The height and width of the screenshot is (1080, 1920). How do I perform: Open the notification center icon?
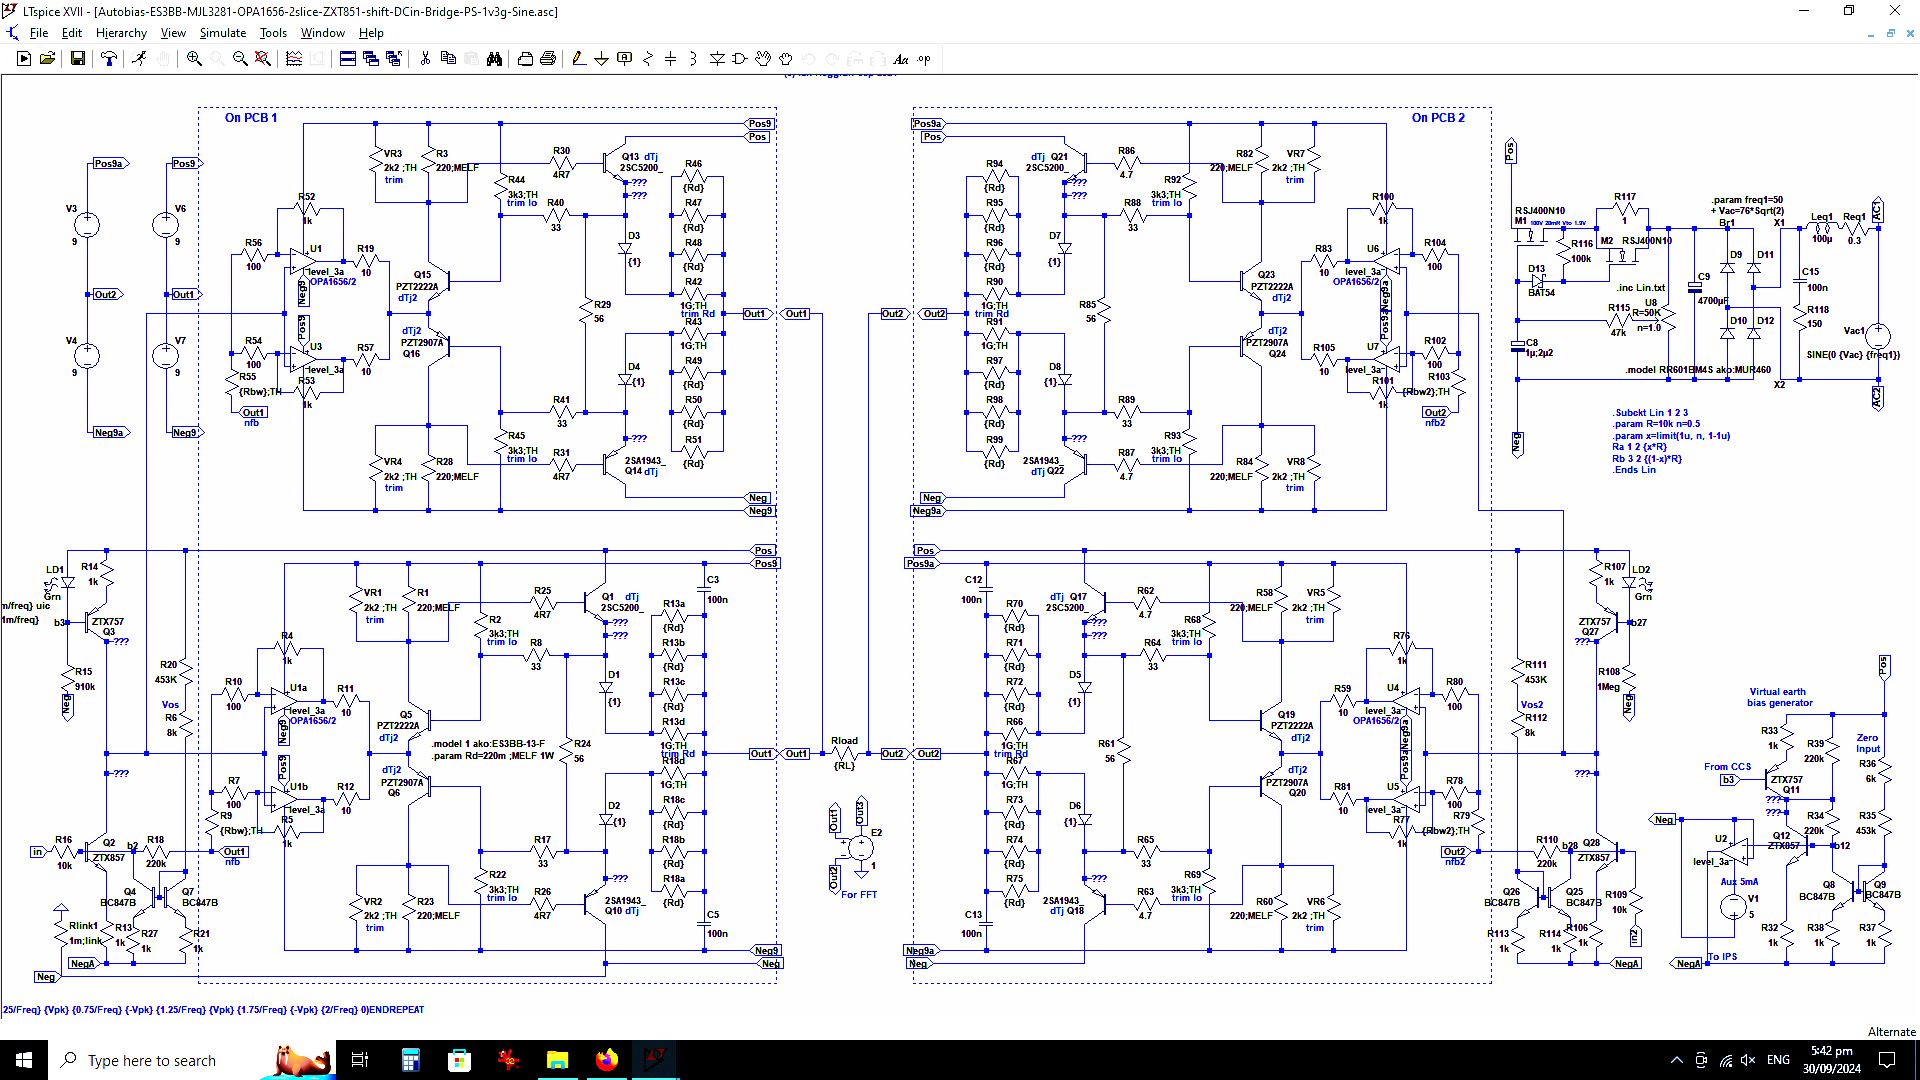pyautogui.click(x=1887, y=1060)
